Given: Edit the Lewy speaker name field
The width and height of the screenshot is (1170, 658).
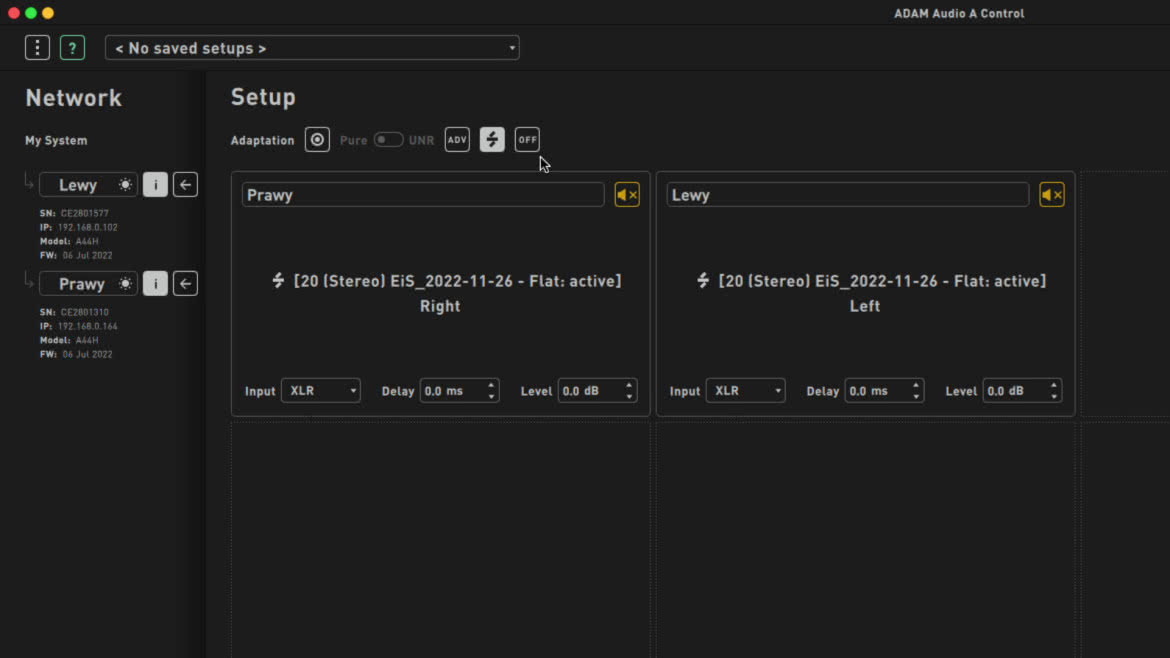Looking at the screenshot, I should [848, 195].
